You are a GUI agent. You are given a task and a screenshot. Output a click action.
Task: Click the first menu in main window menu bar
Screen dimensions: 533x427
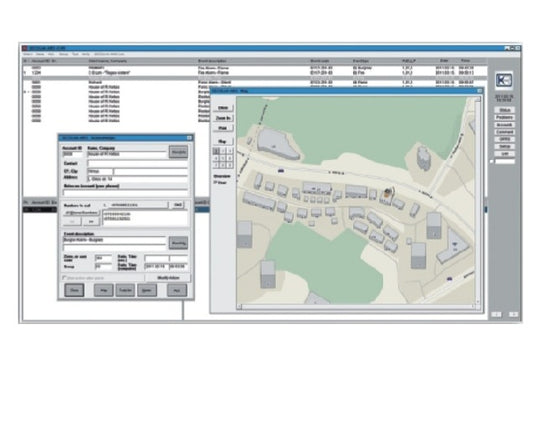point(28,54)
